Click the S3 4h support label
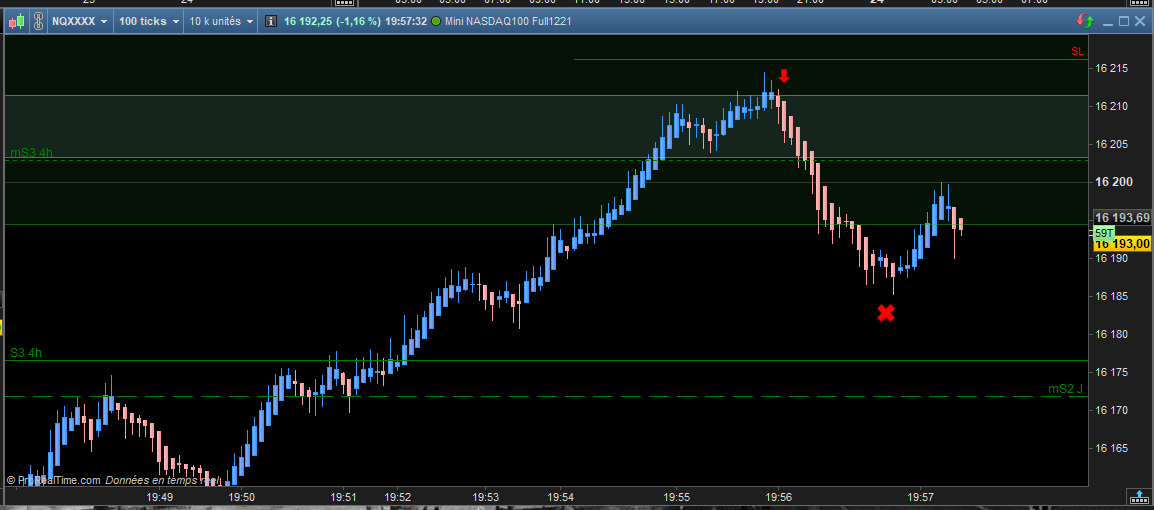Image resolution: width=1154 pixels, height=510 pixels. click(26, 353)
